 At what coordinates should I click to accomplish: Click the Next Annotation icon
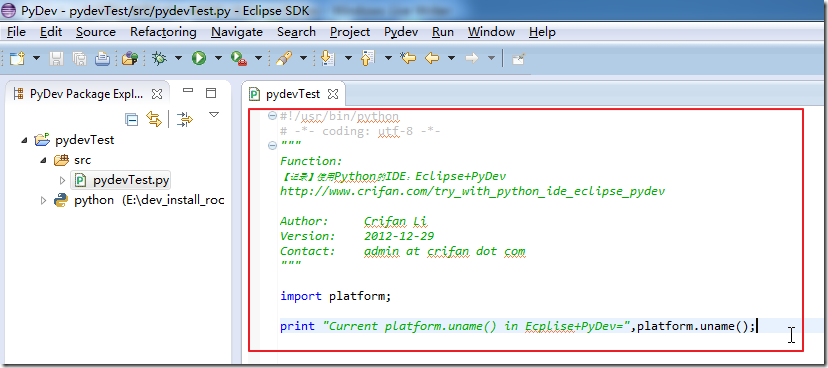328,58
